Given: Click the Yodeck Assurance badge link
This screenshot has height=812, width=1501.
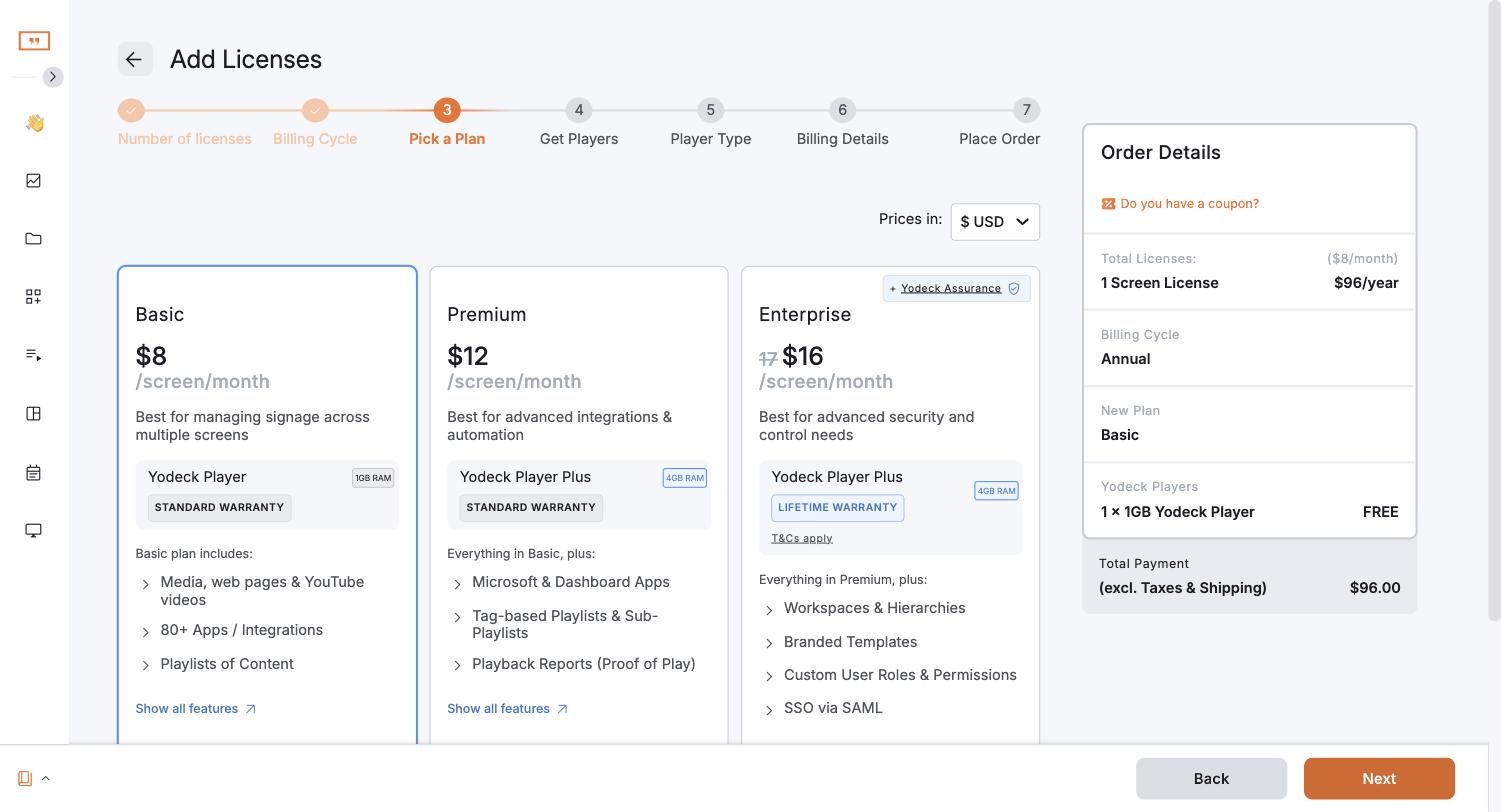Looking at the screenshot, I should (x=956, y=288).
